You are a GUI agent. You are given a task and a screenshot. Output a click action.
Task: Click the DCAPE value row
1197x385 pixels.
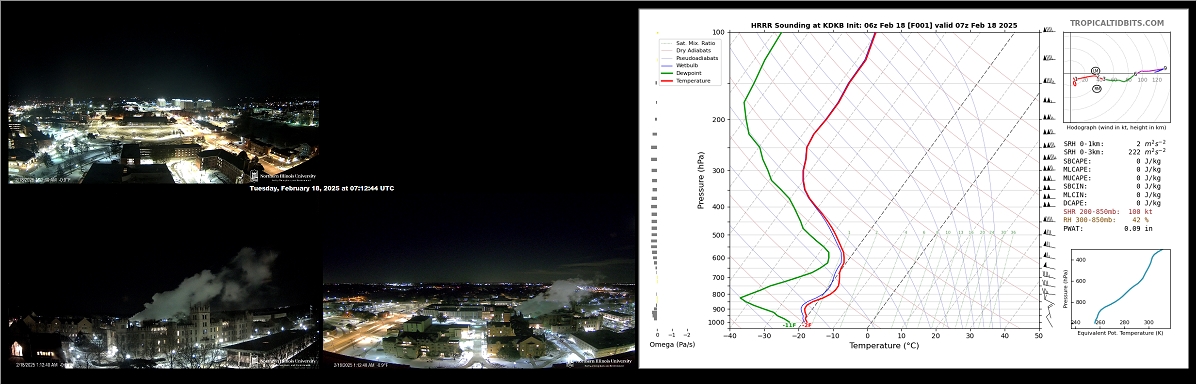(x=1113, y=203)
